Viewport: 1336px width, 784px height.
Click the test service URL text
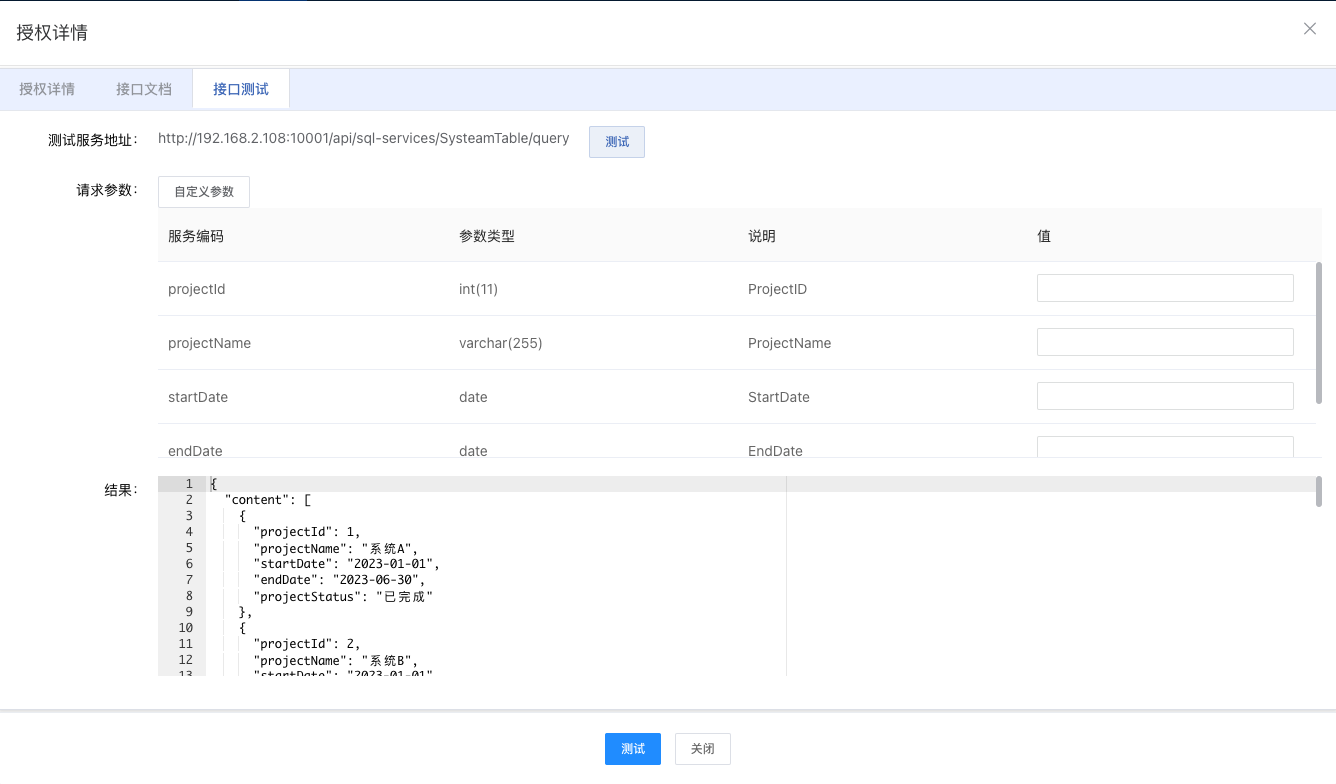pos(364,139)
